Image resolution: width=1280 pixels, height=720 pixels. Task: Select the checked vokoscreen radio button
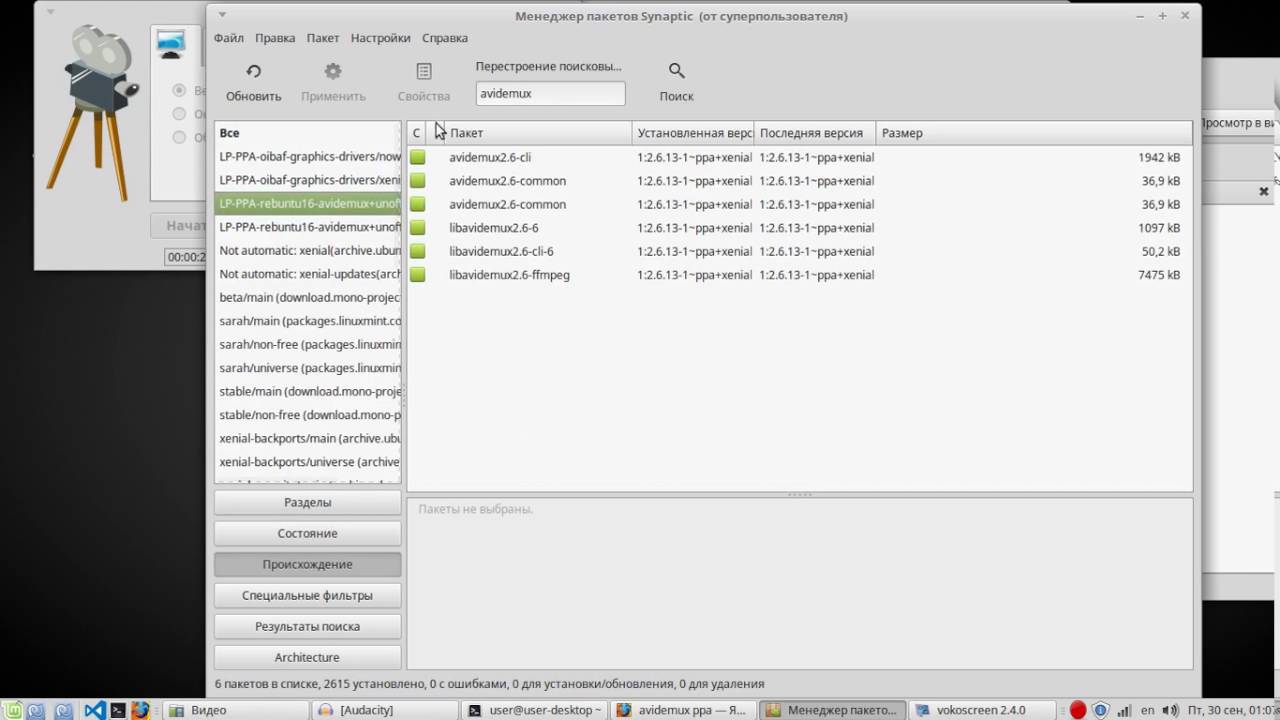[180, 91]
